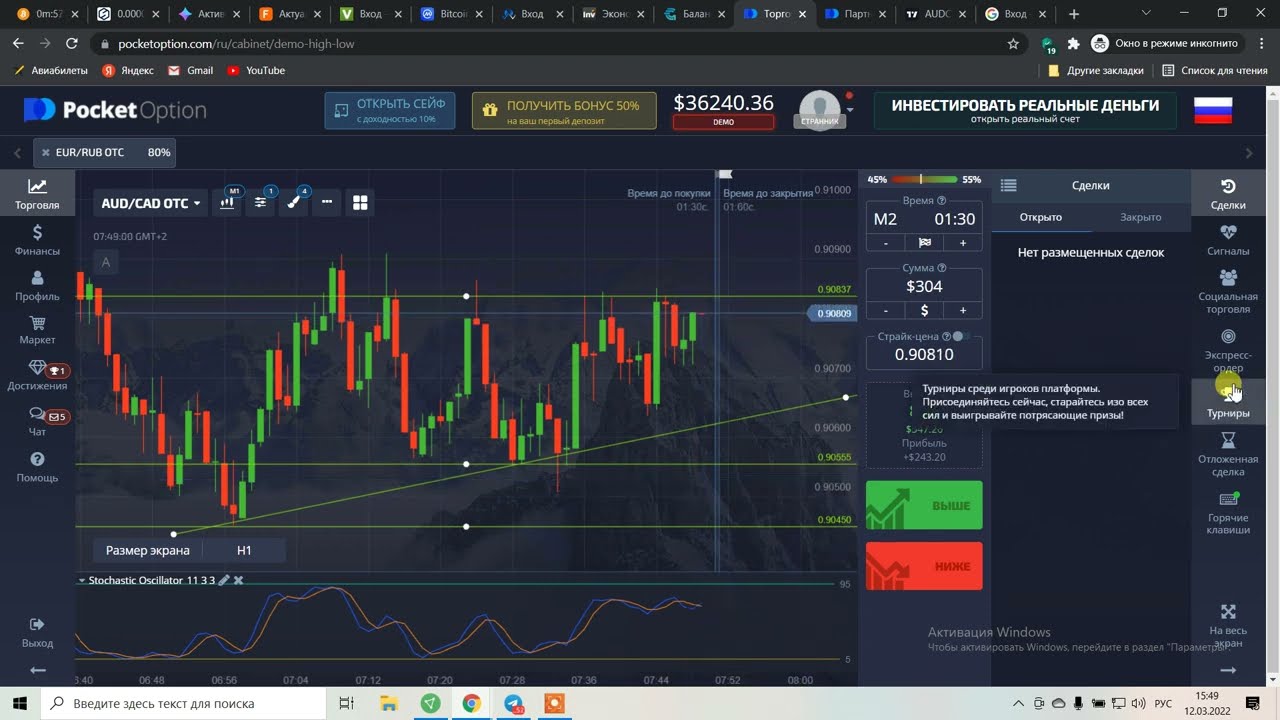Click the Сумма $304 amount field
The height and width of the screenshot is (720, 1280).
924,286
